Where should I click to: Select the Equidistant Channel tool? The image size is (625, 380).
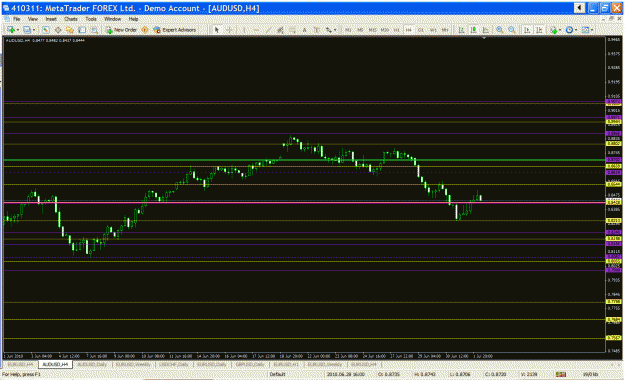click(280, 30)
